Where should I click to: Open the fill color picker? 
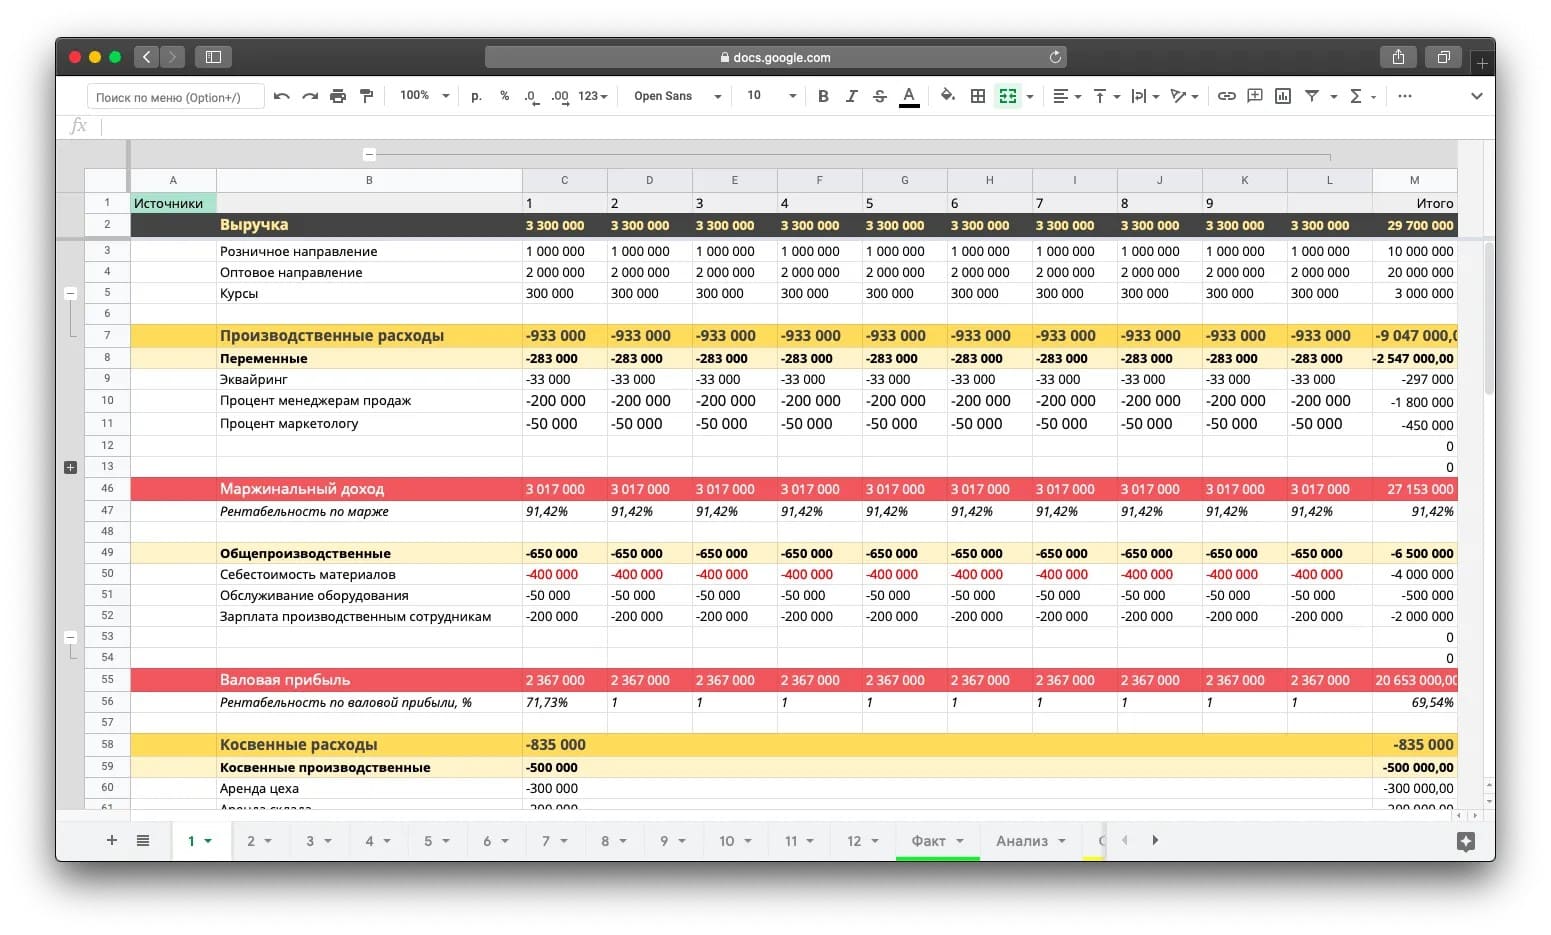[x=947, y=96]
